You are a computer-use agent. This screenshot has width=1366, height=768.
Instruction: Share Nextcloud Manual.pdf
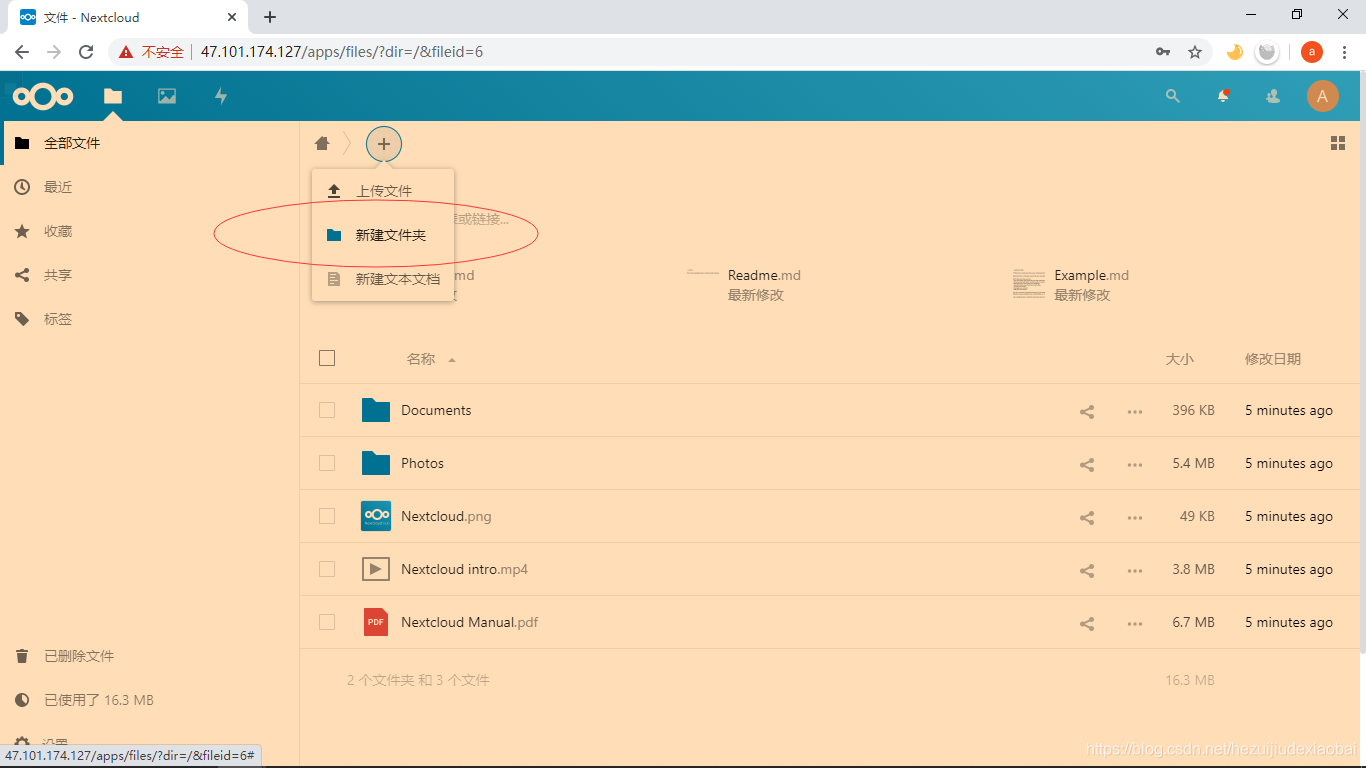pyautogui.click(x=1087, y=623)
